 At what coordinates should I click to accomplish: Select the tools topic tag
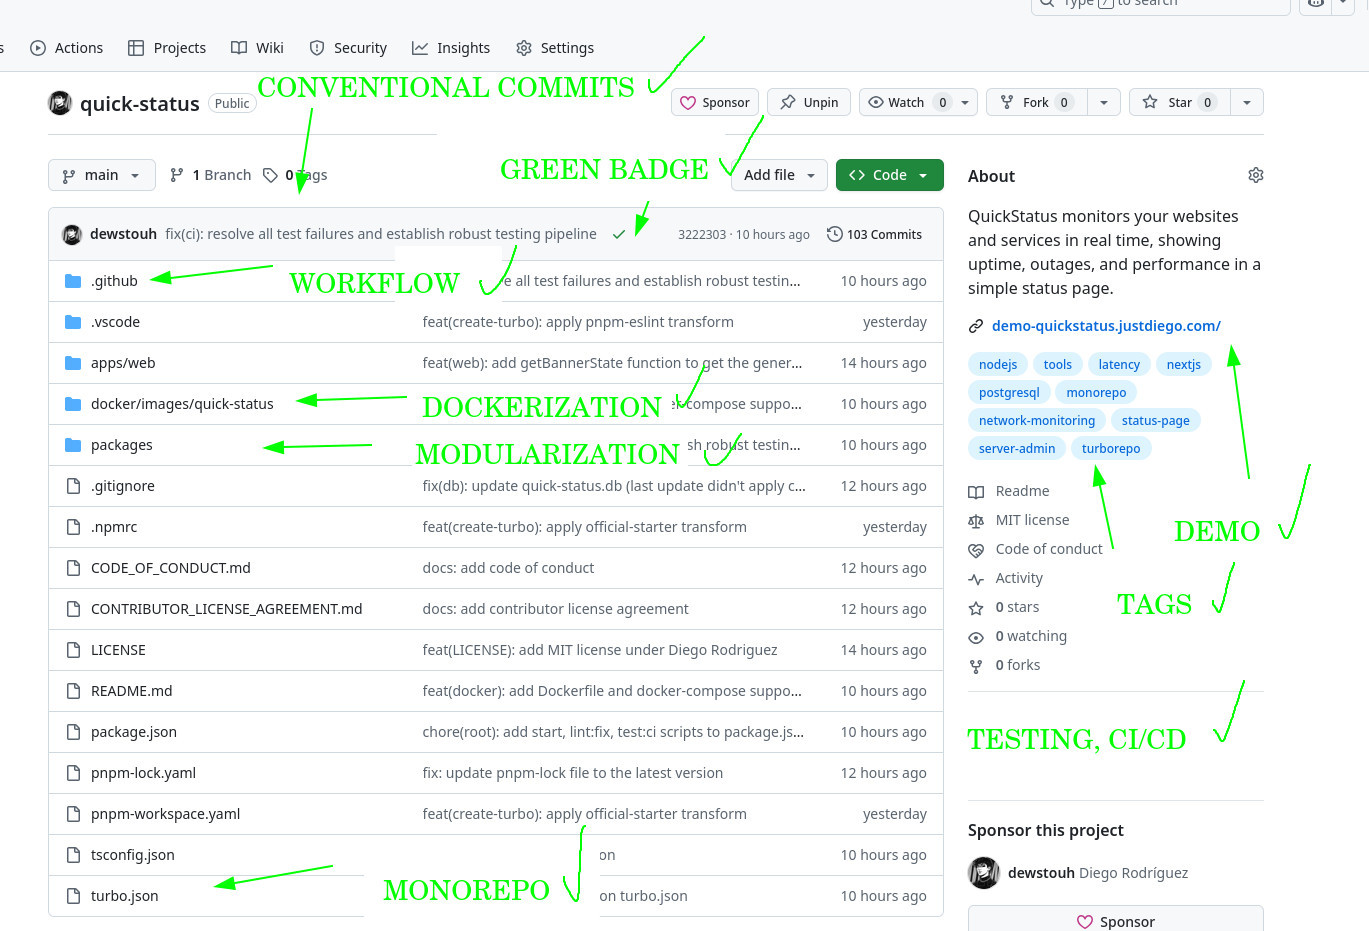pyautogui.click(x=1058, y=365)
